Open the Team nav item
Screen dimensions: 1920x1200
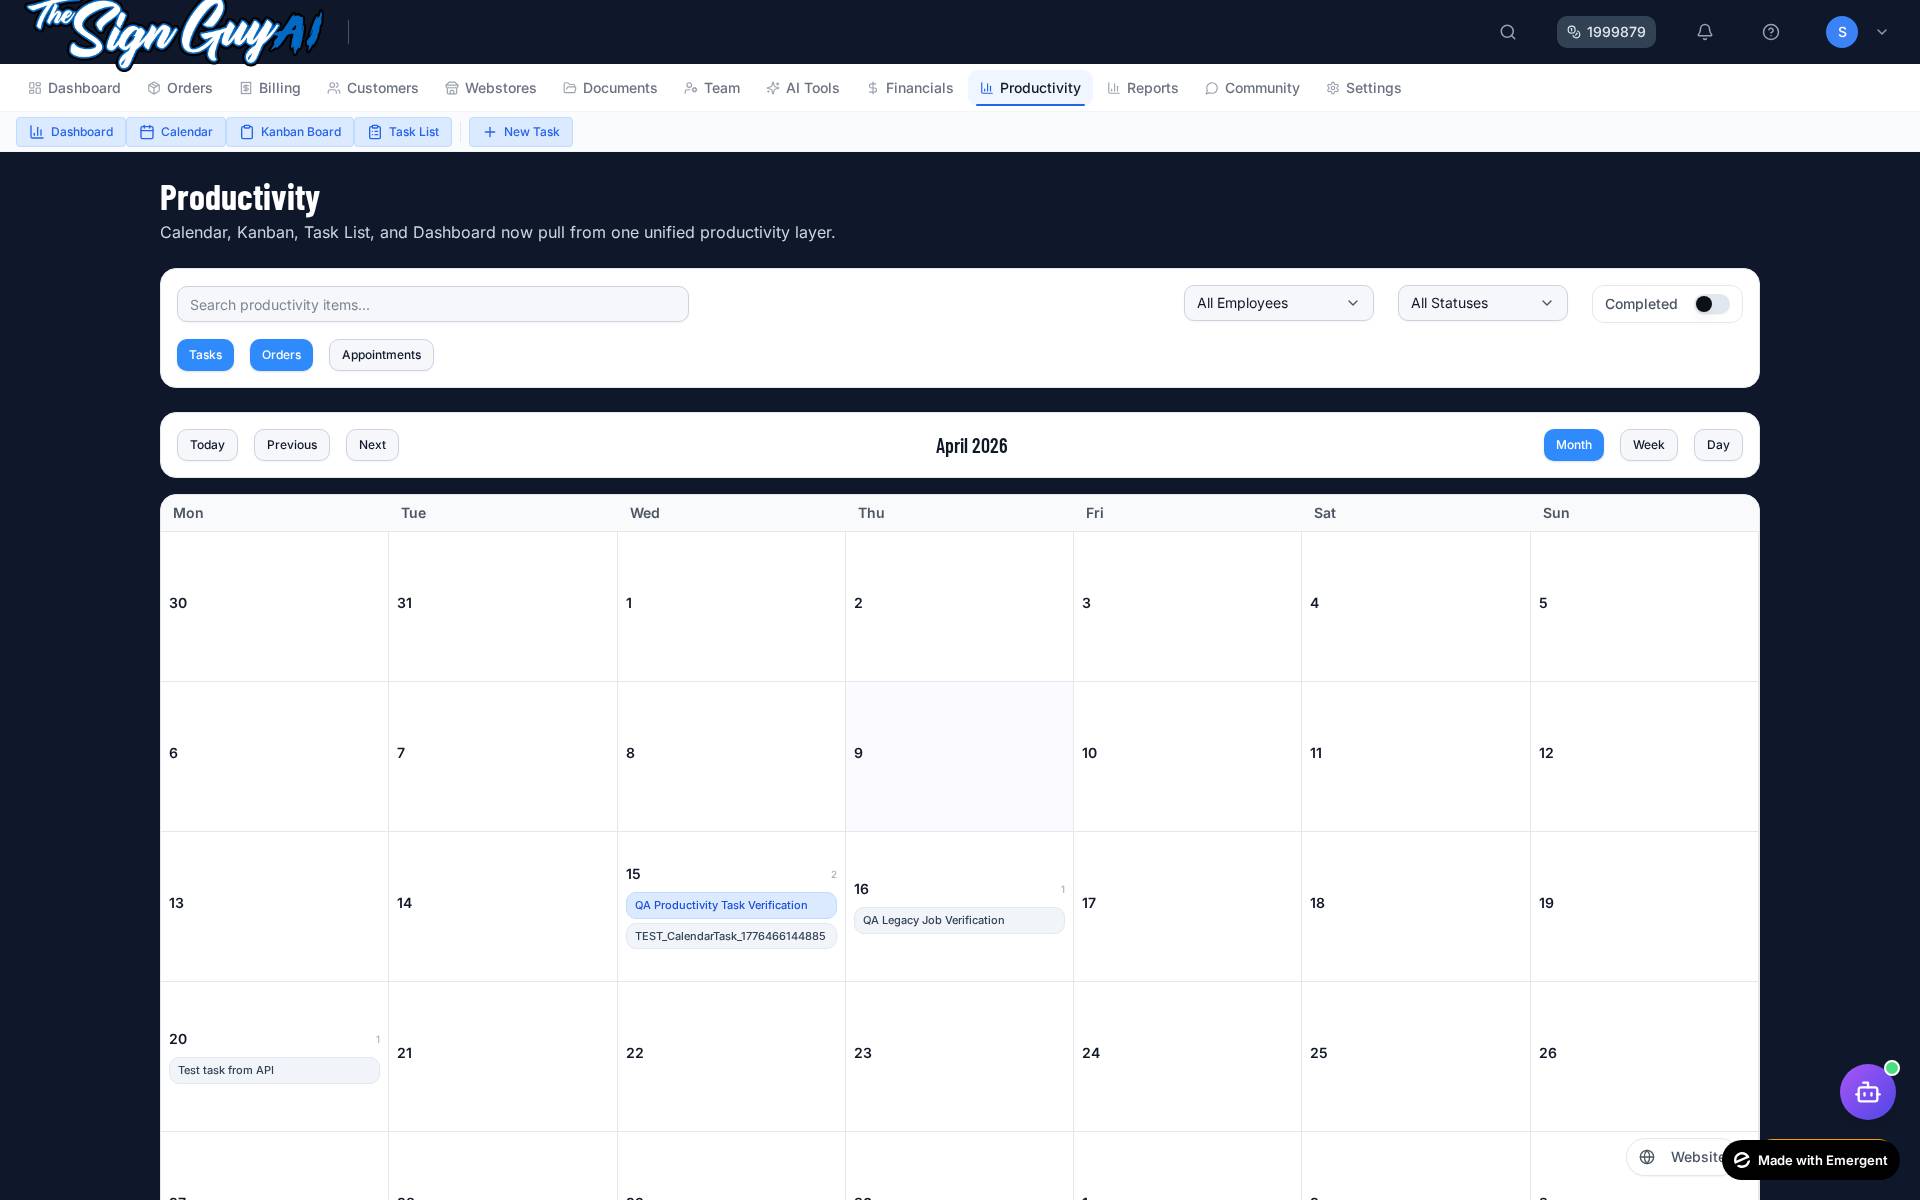[x=712, y=88]
